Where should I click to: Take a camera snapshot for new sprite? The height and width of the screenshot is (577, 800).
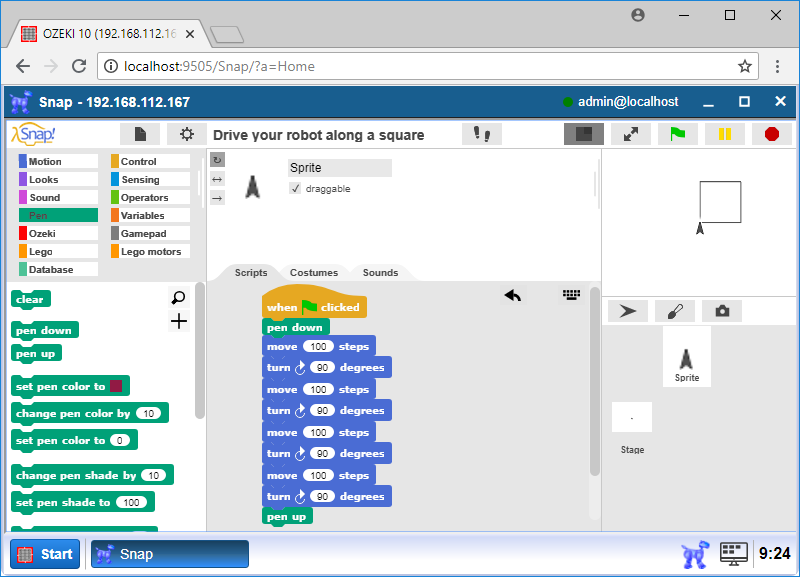[722, 311]
